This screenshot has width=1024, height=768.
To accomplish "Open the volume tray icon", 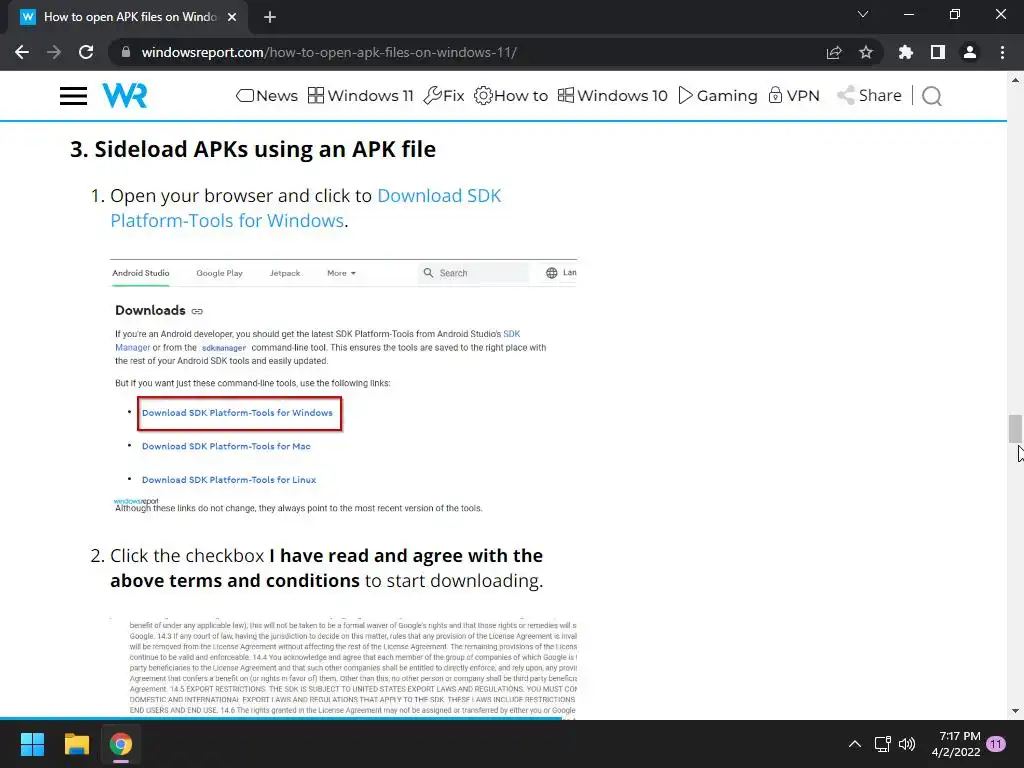I will point(907,744).
